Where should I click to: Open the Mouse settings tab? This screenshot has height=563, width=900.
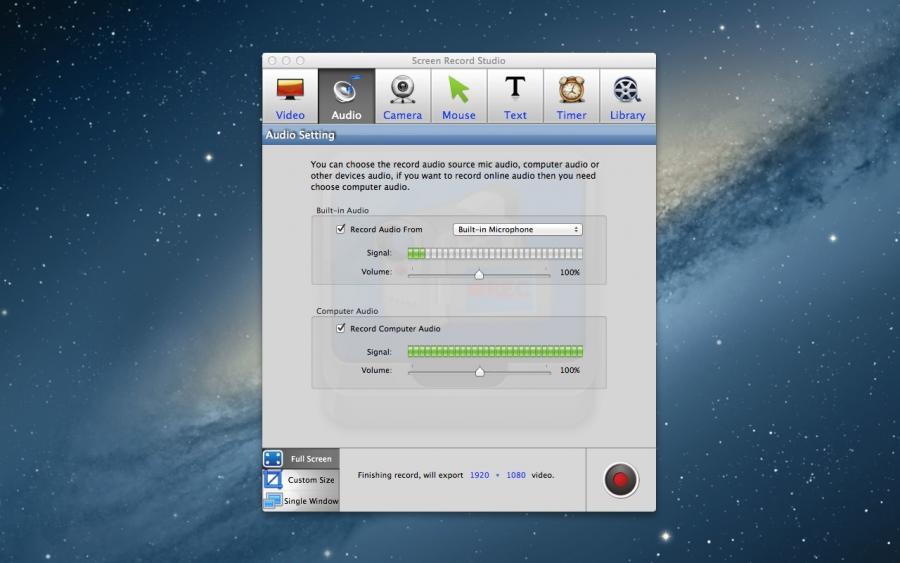click(459, 96)
